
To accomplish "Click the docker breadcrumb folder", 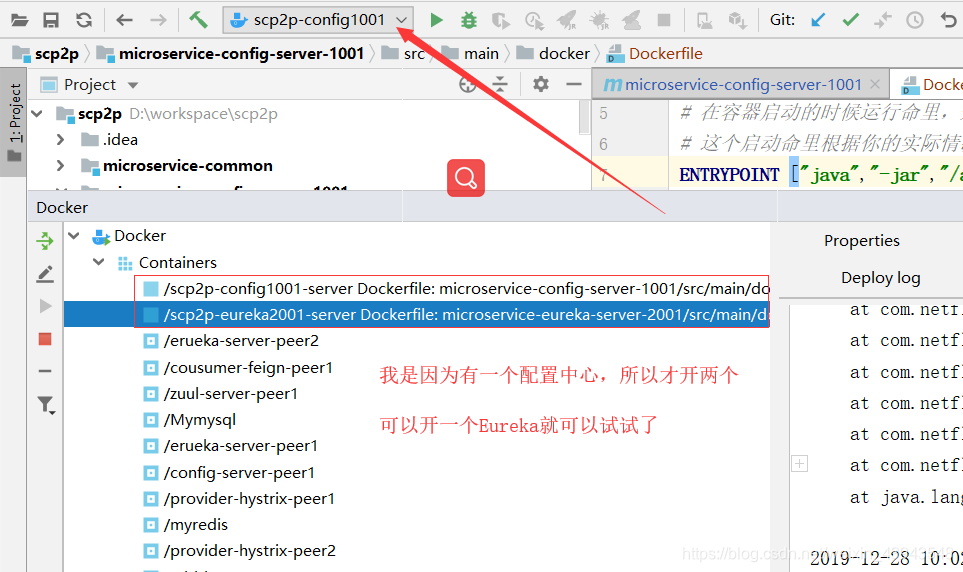I will coord(553,54).
